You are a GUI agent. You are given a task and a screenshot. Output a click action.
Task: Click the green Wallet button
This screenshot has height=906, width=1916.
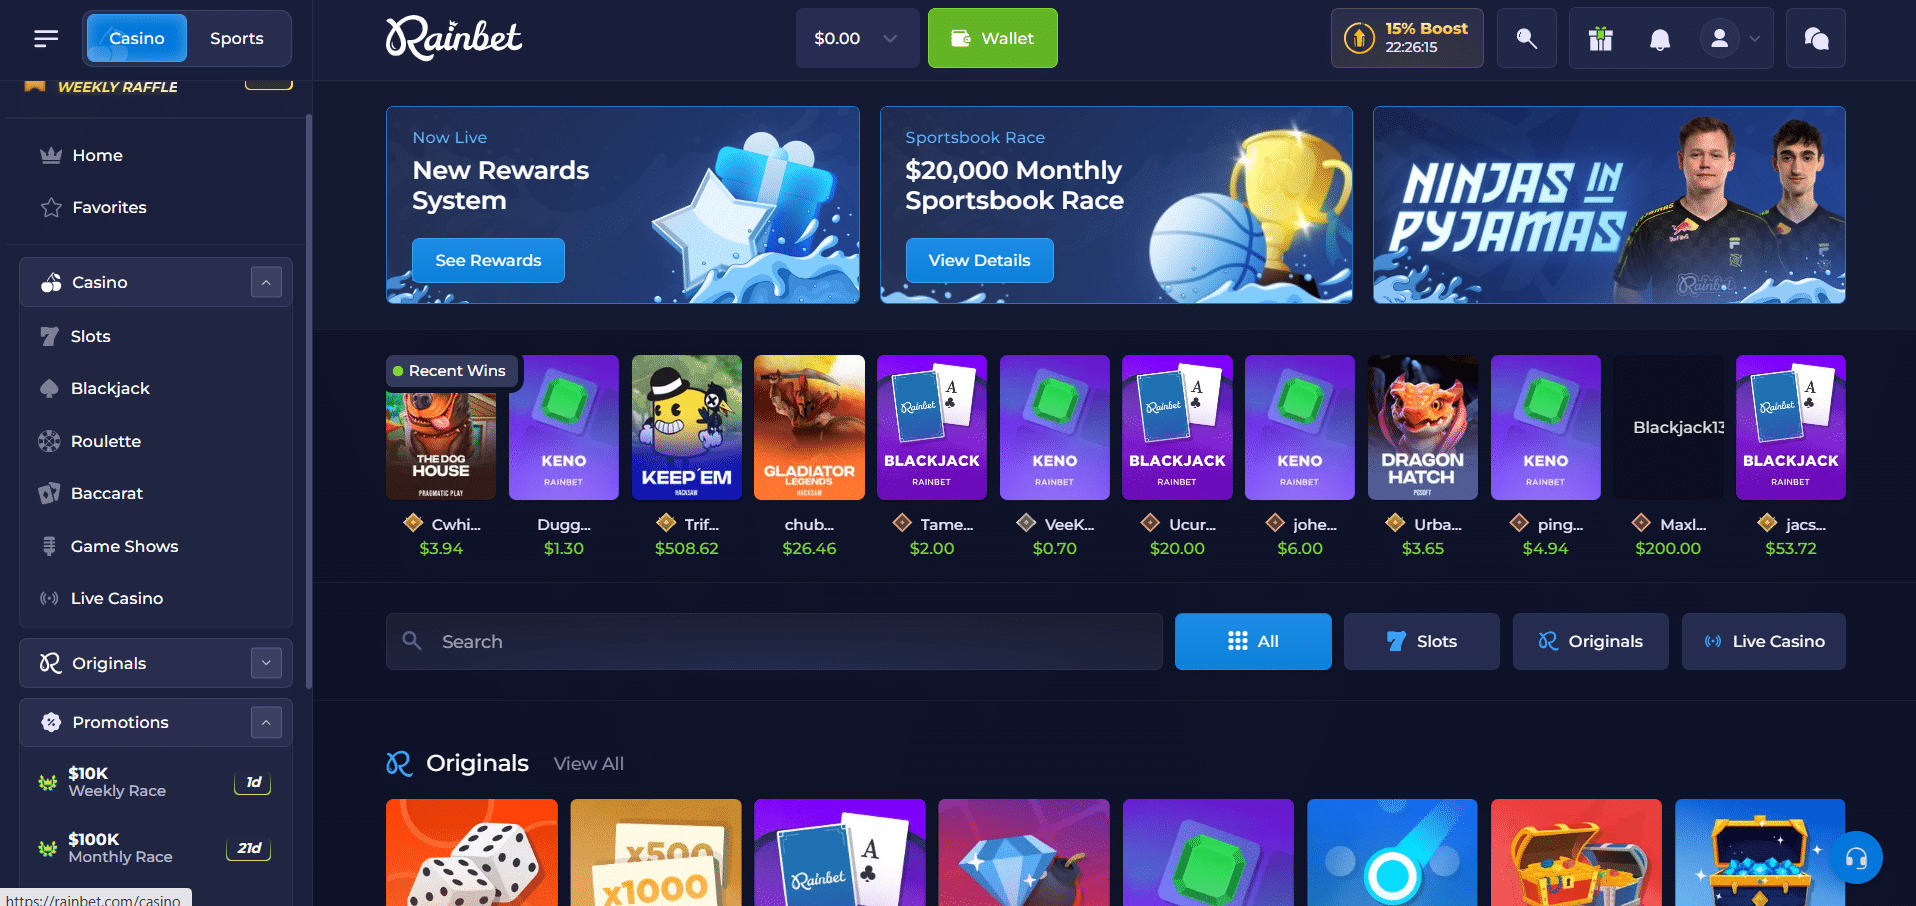(x=992, y=38)
